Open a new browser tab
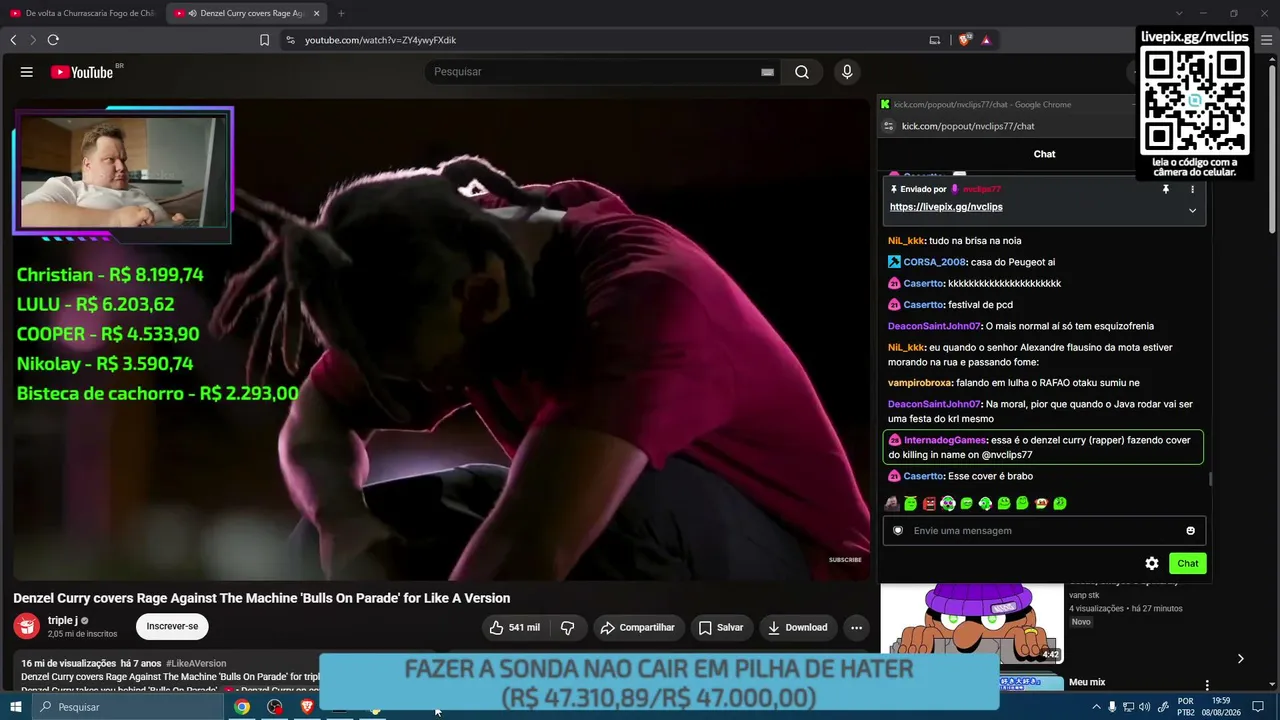The width and height of the screenshot is (1280, 720). point(341,13)
